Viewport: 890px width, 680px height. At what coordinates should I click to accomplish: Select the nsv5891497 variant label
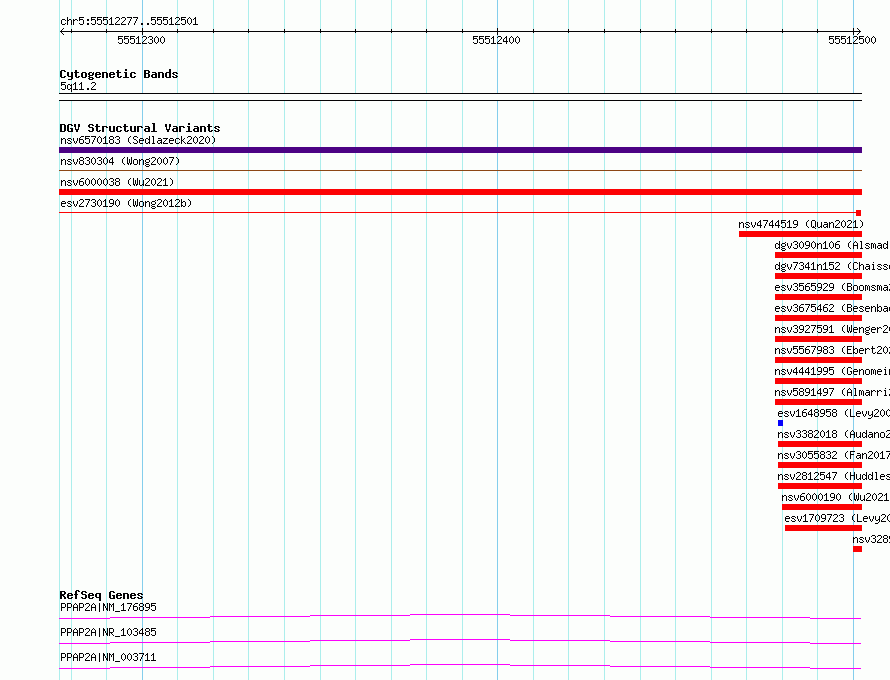click(x=832, y=392)
